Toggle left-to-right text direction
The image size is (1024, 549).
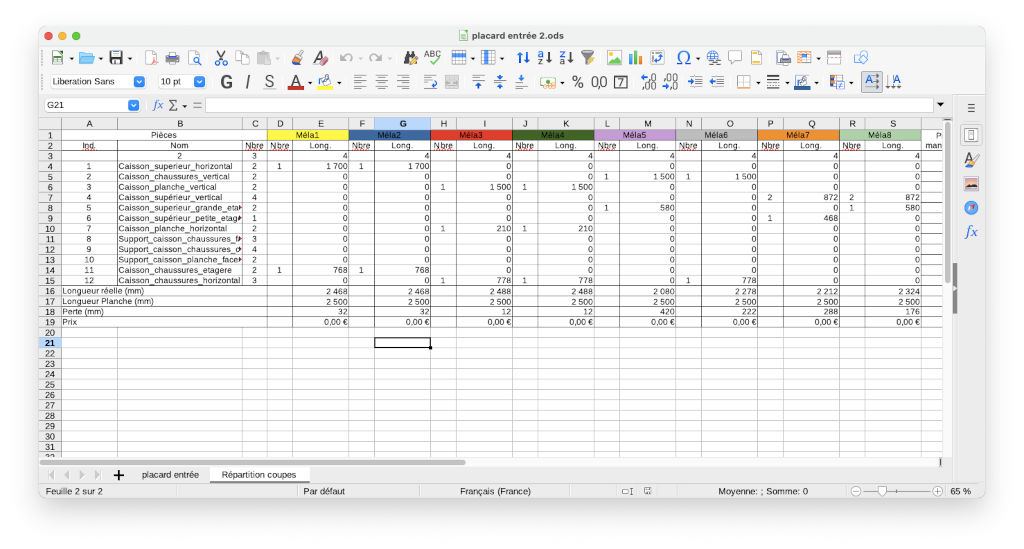point(872,82)
